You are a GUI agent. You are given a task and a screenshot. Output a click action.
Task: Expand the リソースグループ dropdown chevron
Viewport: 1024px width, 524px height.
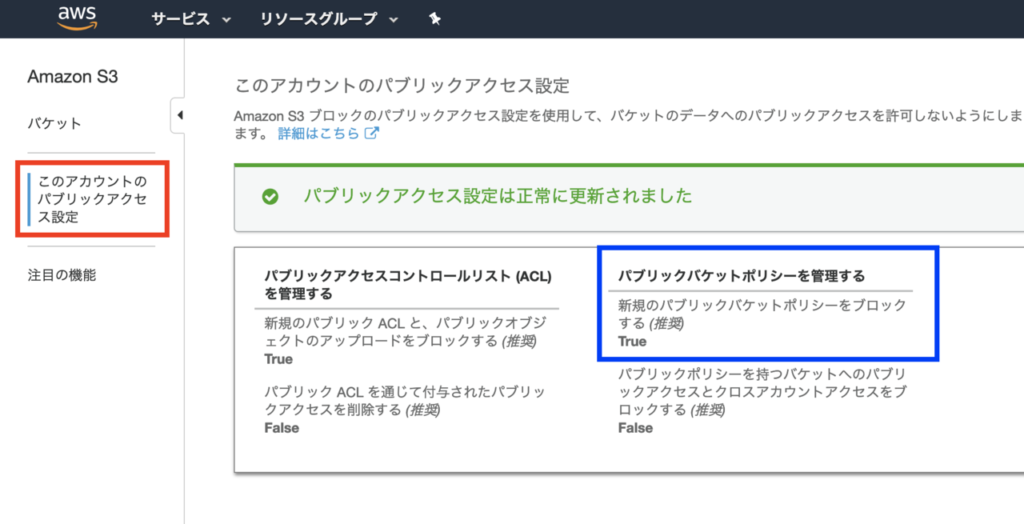pyautogui.click(x=393, y=20)
